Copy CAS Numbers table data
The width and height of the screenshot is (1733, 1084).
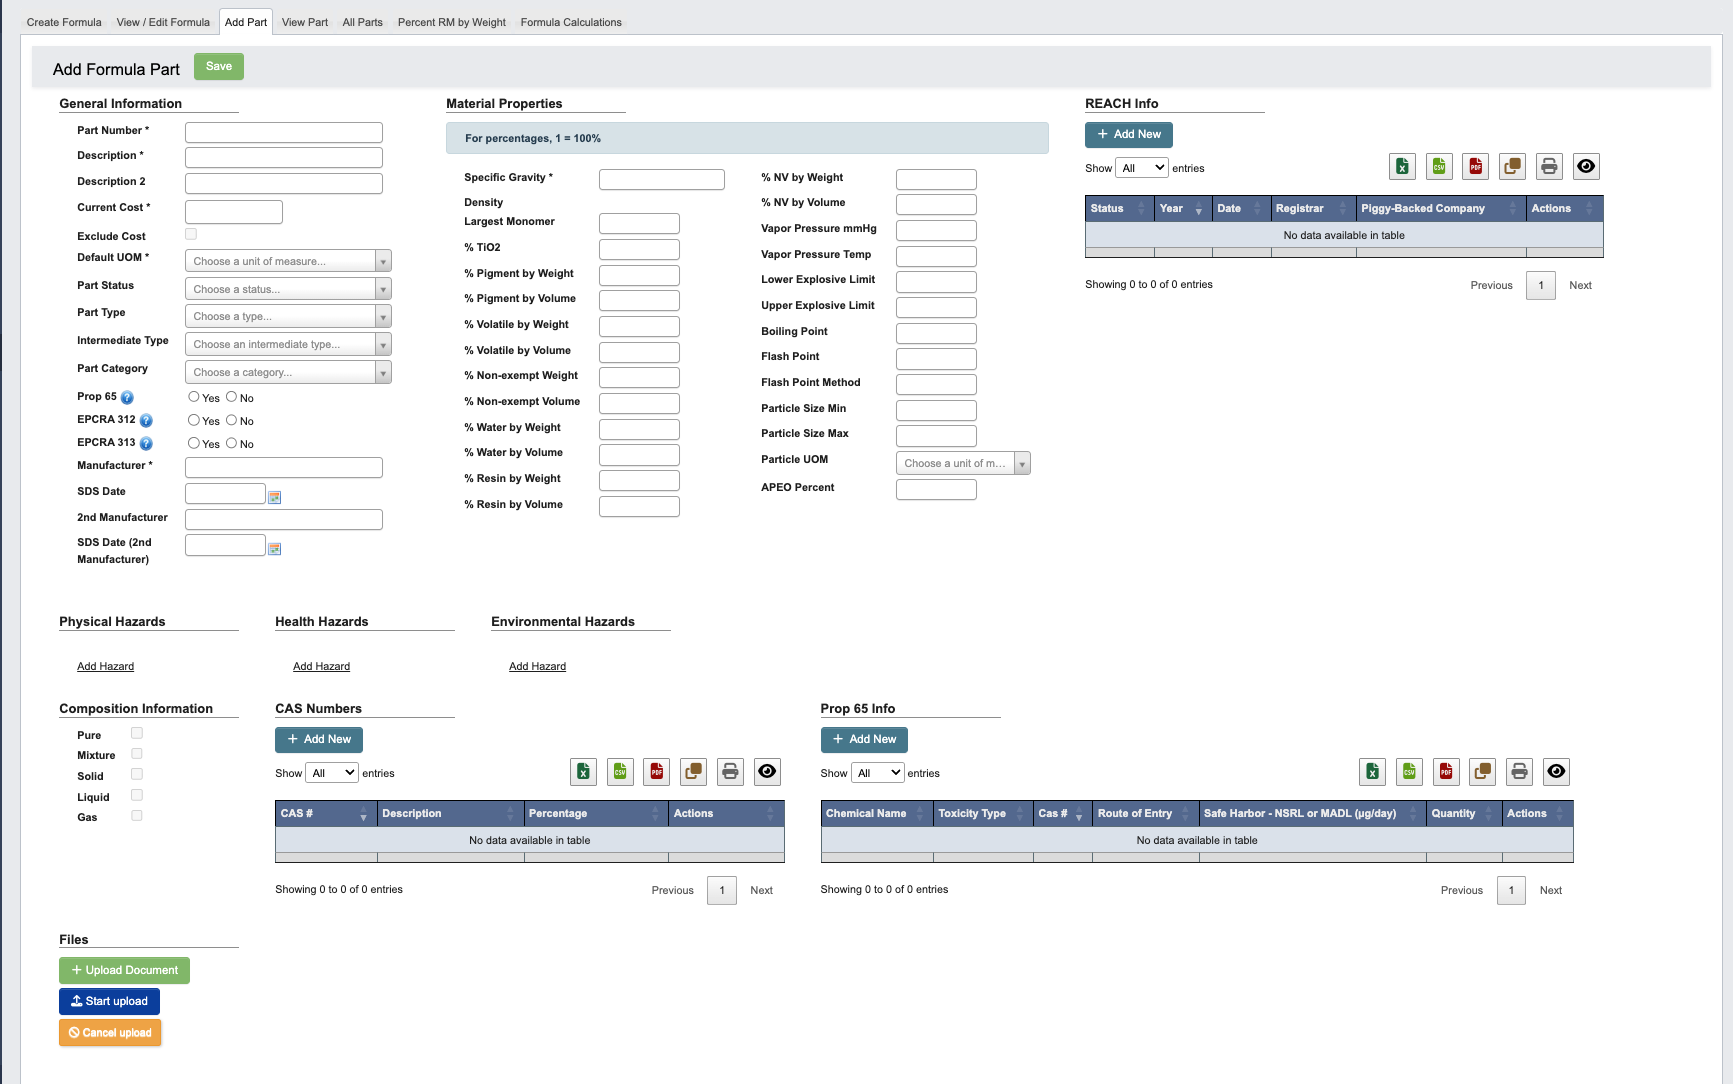693,772
